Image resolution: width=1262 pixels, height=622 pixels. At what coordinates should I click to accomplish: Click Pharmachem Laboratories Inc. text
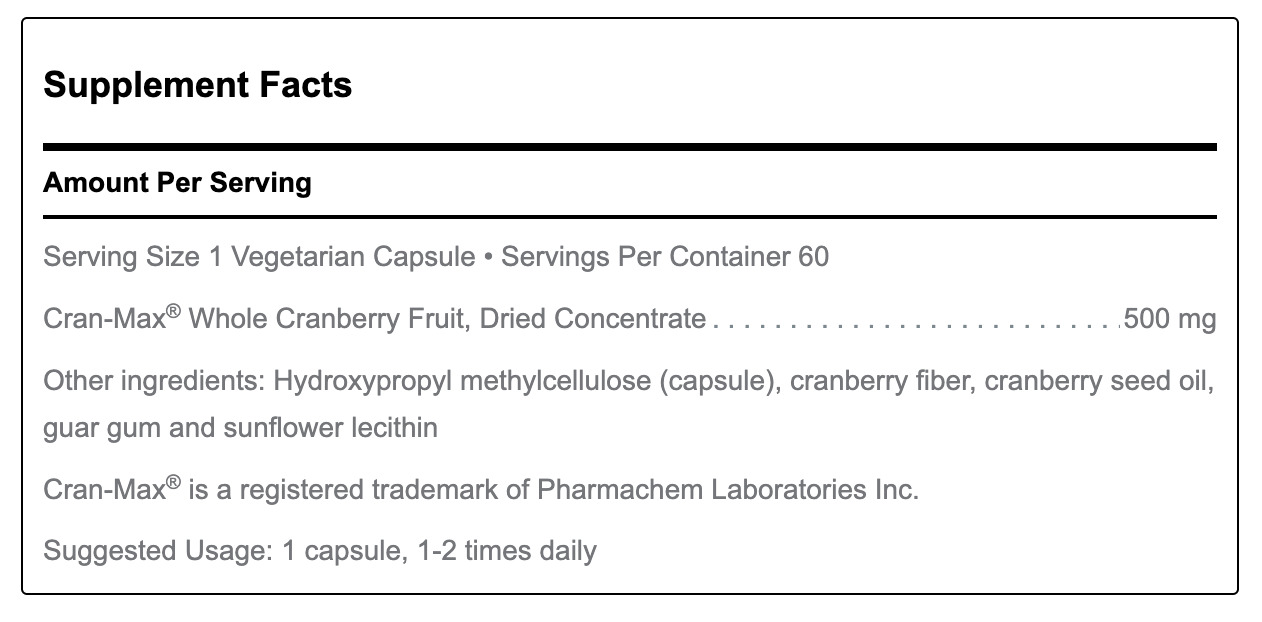tap(728, 490)
